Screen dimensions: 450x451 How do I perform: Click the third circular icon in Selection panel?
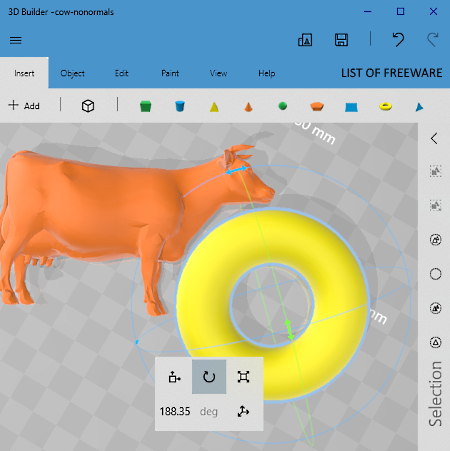point(436,240)
